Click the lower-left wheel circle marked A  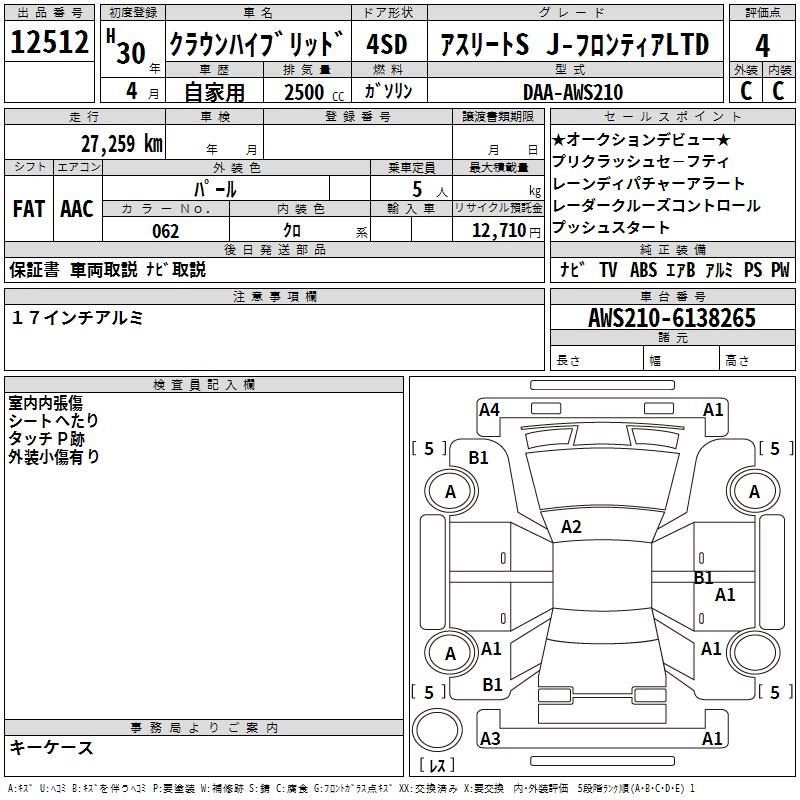coord(450,653)
